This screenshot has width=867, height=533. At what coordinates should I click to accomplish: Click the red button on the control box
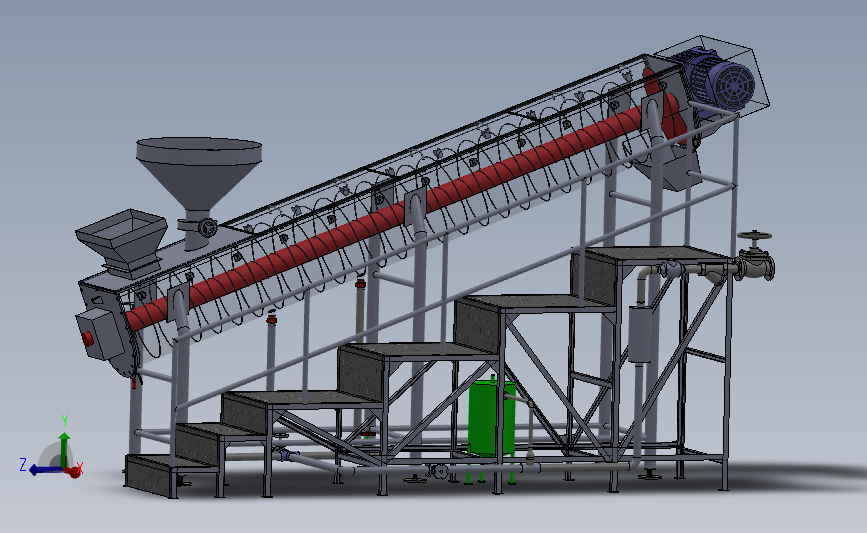(x=87, y=339)
